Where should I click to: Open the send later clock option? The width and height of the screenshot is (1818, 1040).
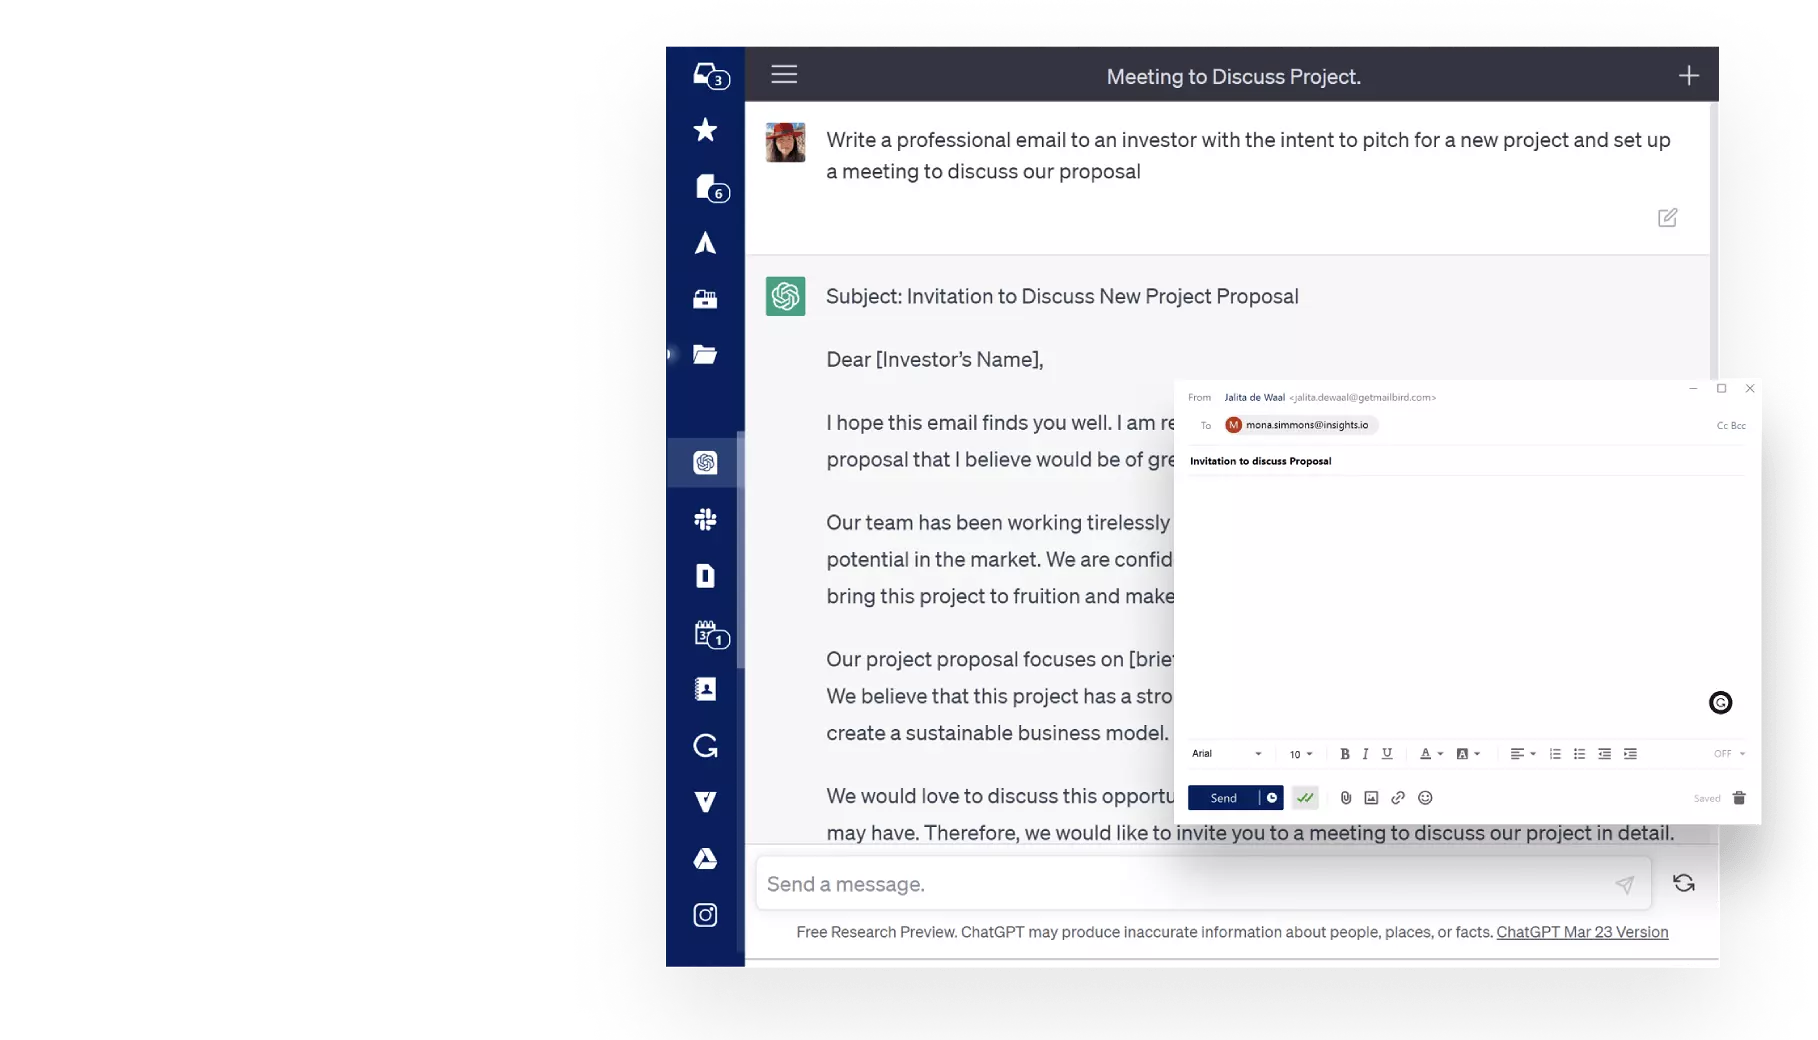pos(1271,798)
